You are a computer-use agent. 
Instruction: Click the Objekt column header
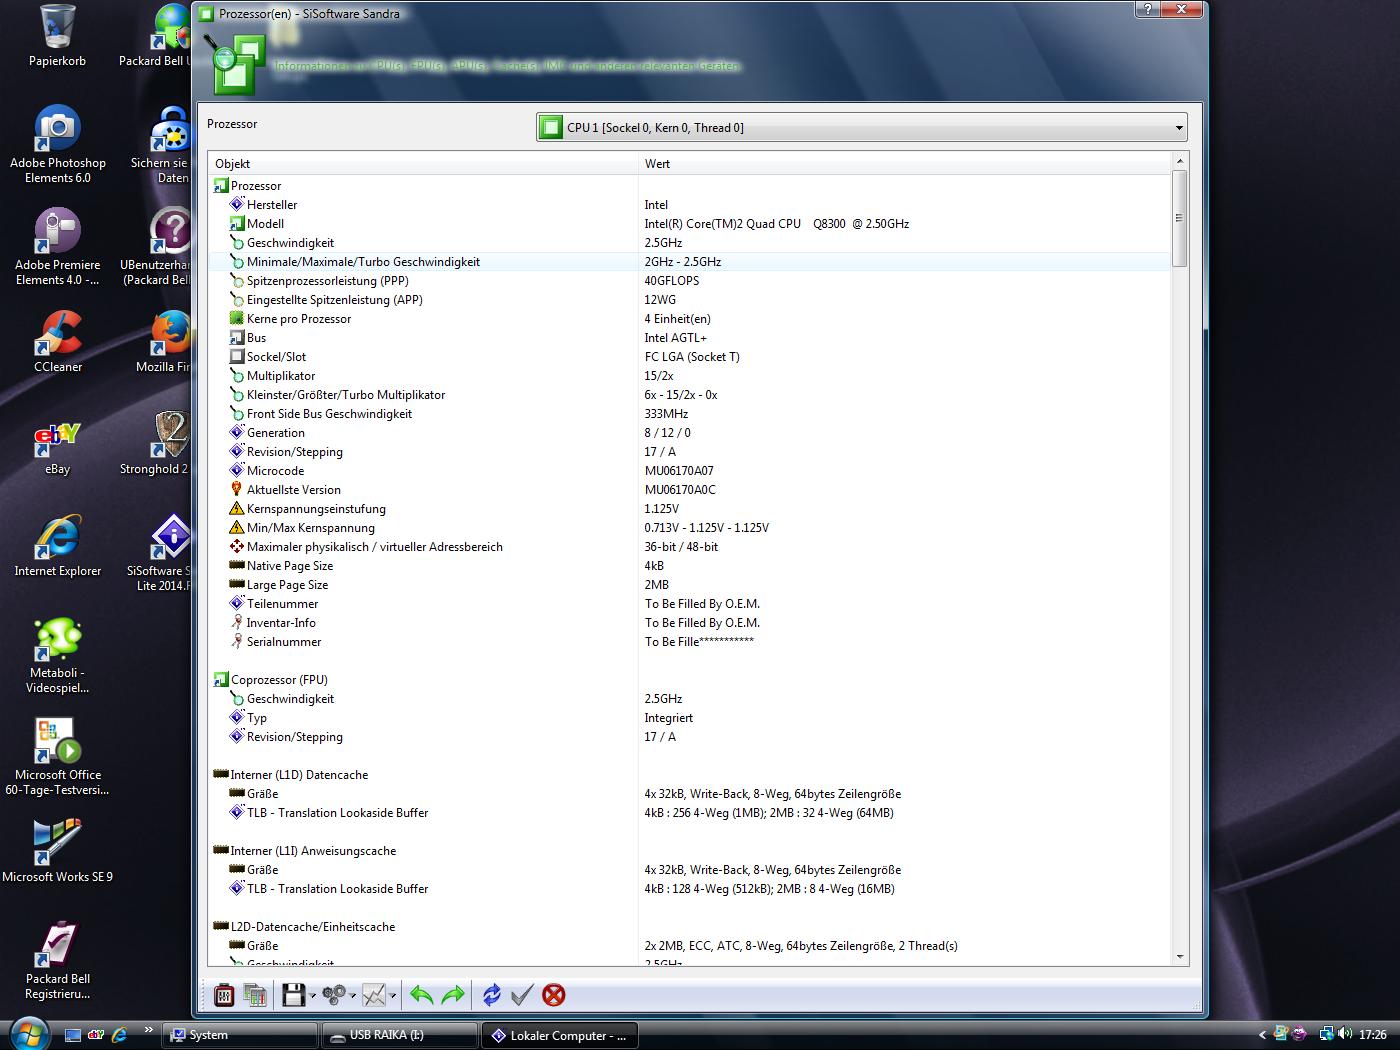423,164
